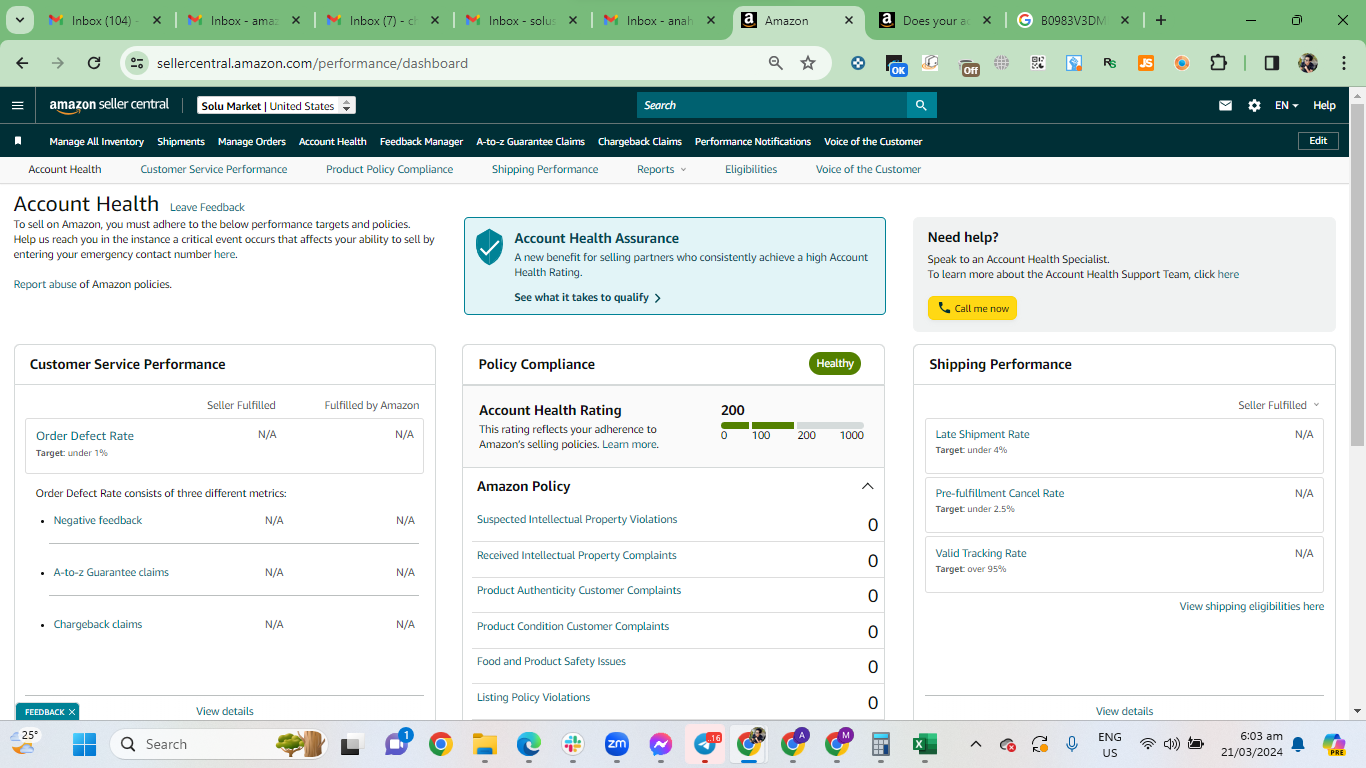Open A-to-z Guarantee Claims in the top menu
Viewport: 1366px width, 768px height.
[x=530, y=141]
